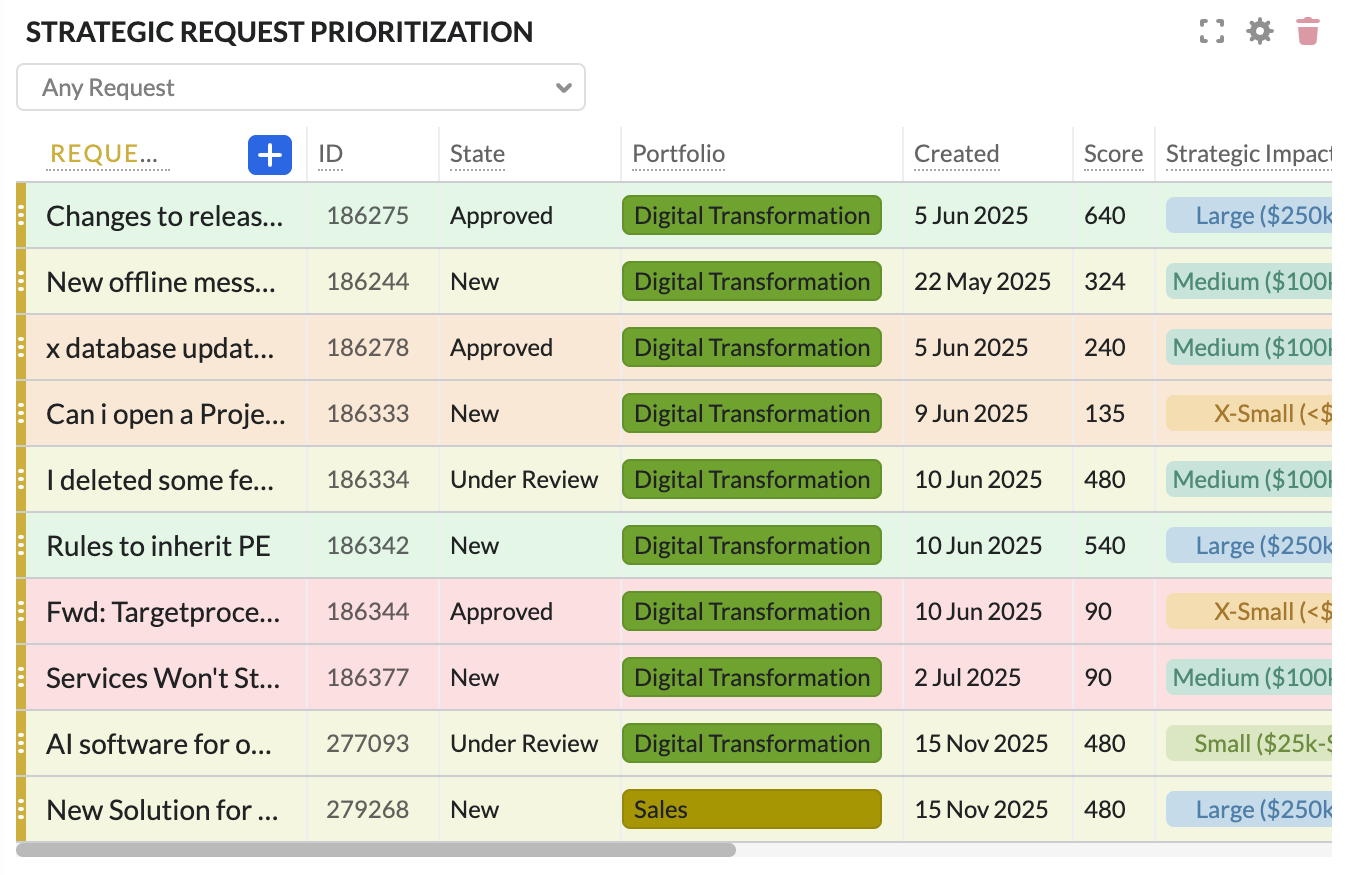Sort by the Score column header
This screenshot has width=1350, height=875.
coord(1112,154)
